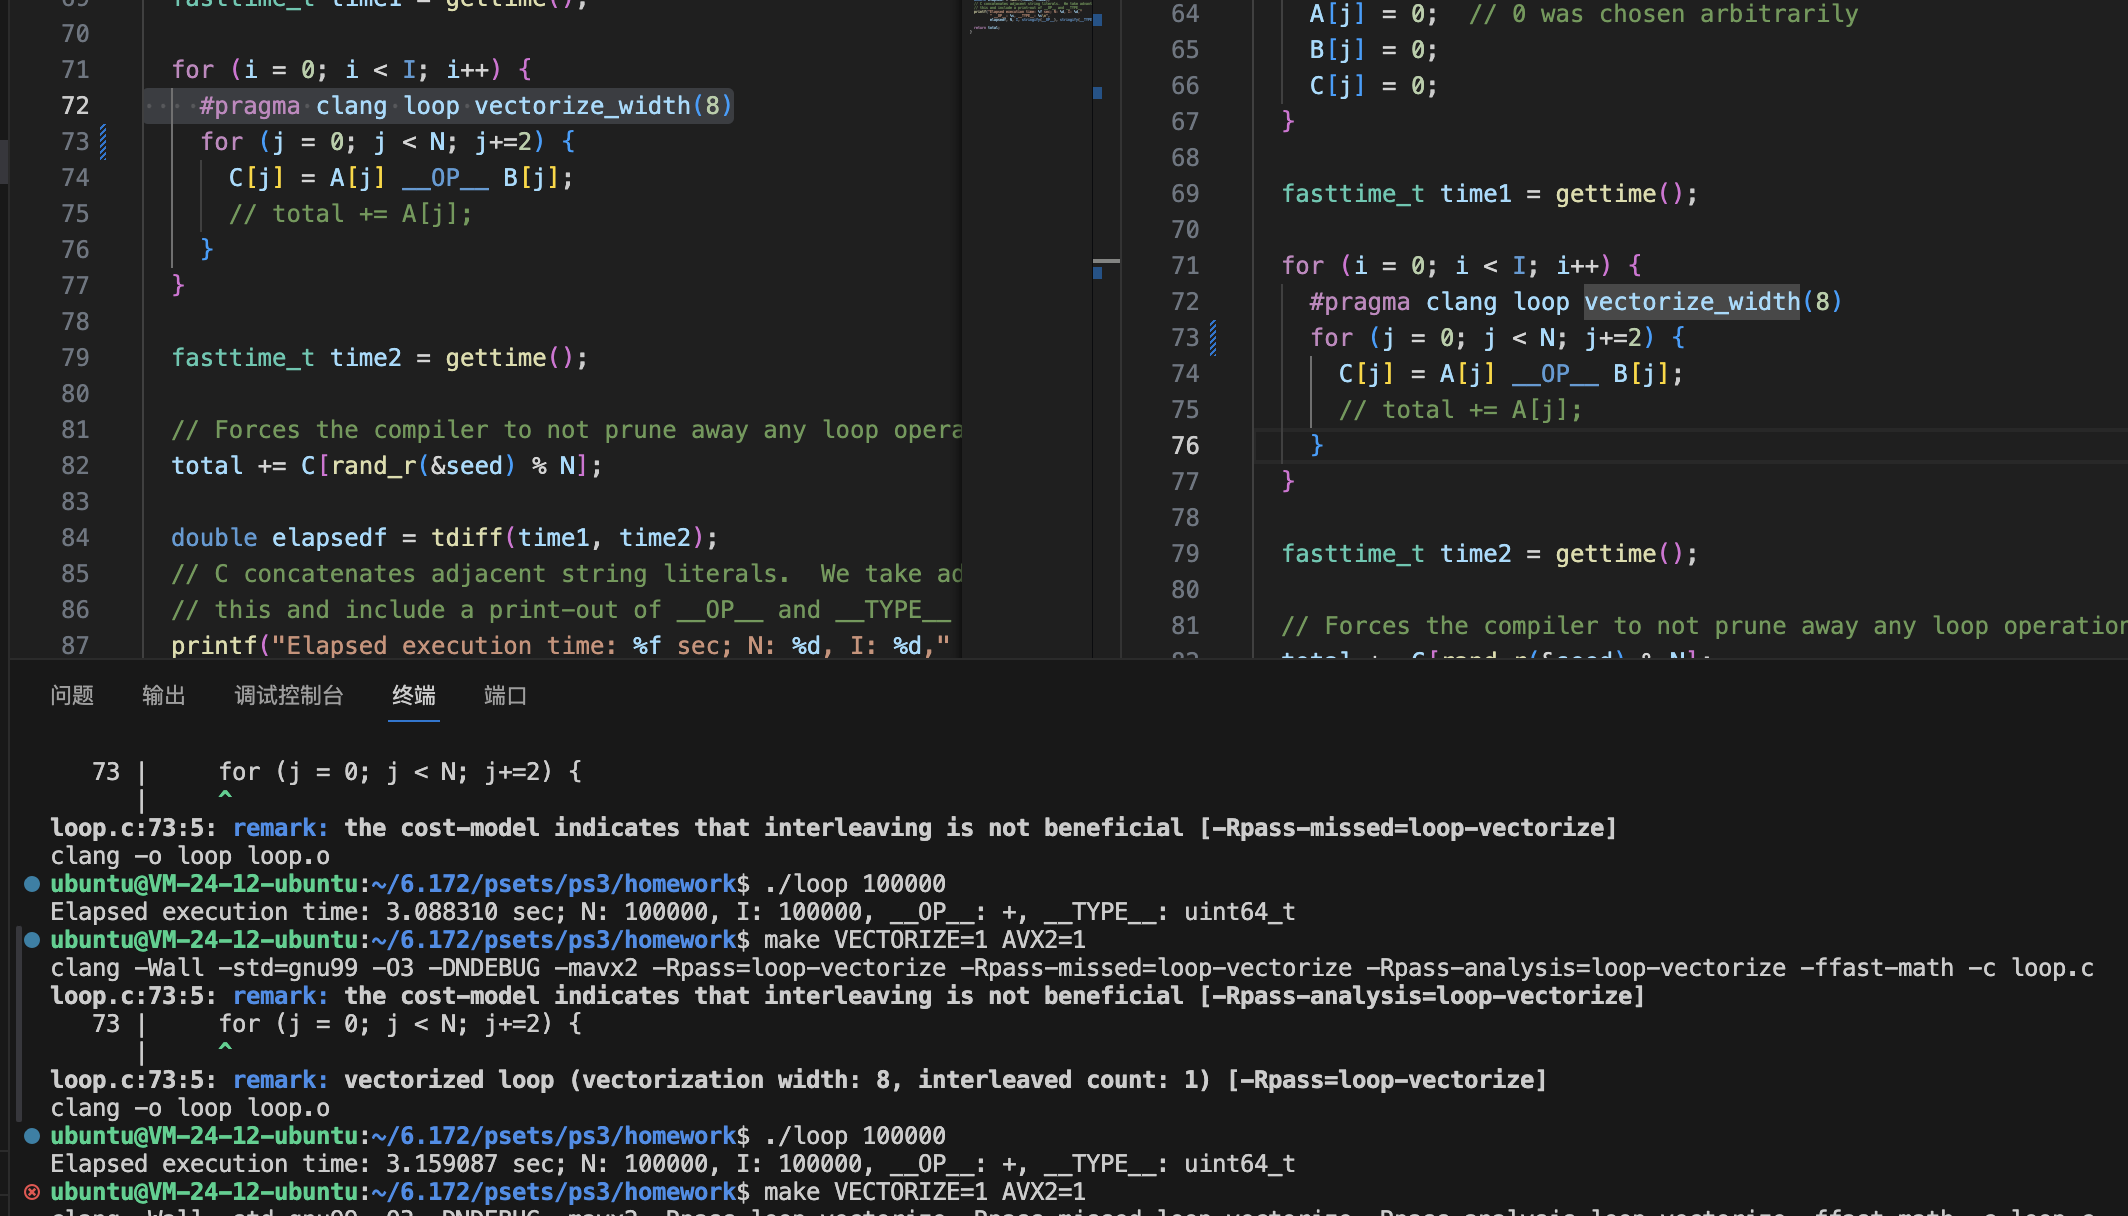
Task: Switch to the 问题 panel tab
Action: pyautogui.click(x=72, y=695)
